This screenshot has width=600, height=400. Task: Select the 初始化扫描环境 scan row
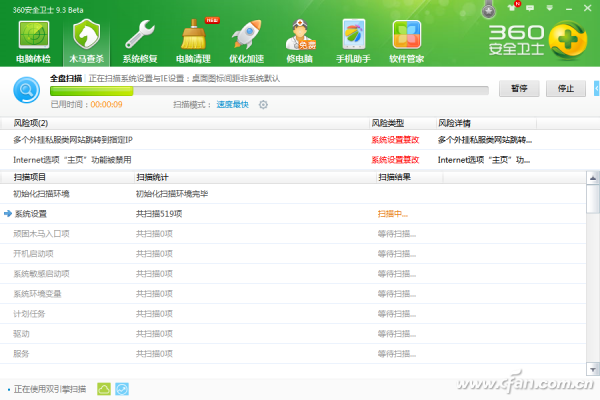(293, 194)
